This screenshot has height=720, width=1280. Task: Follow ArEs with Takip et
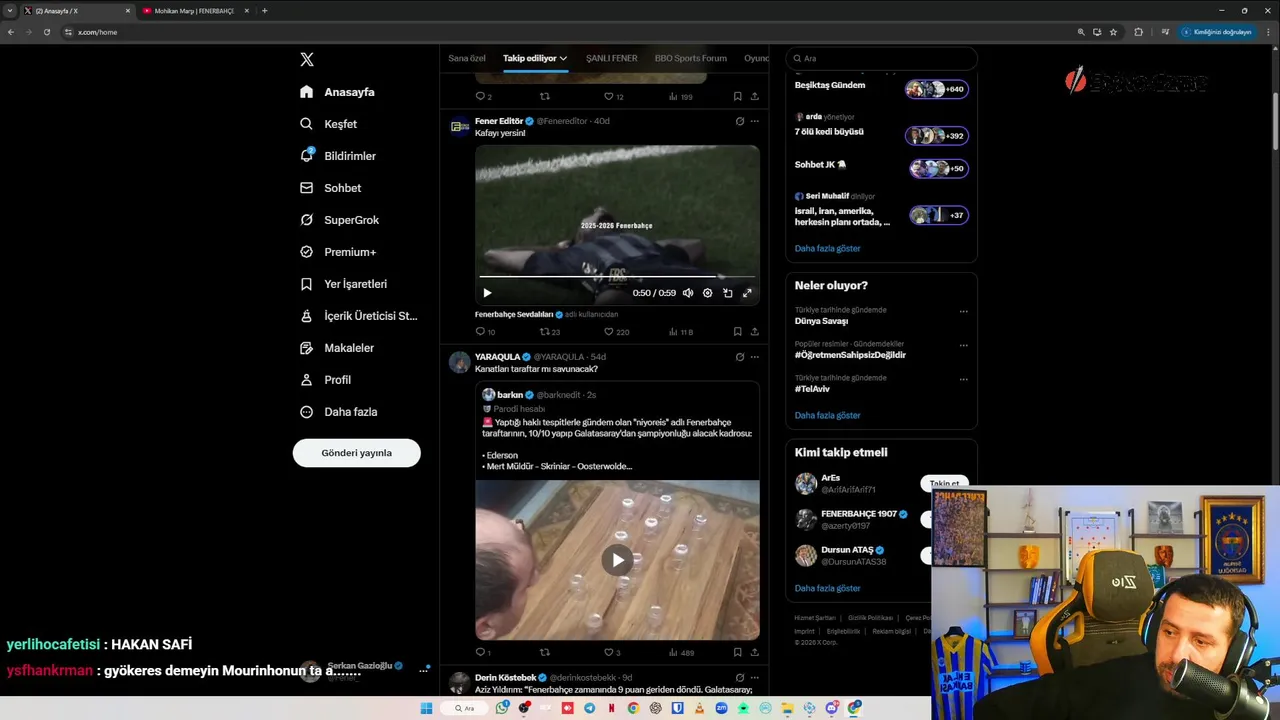[x=944, y=483]
